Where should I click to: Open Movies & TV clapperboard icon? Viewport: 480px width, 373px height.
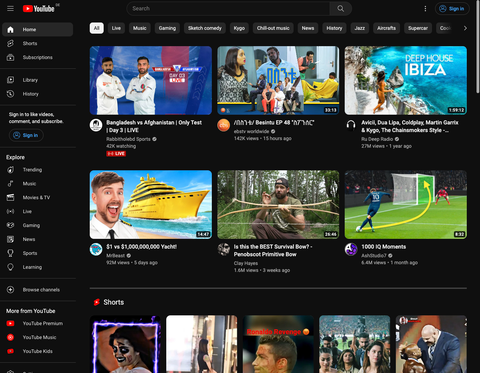pyautogui.click(x=10, y=198)
